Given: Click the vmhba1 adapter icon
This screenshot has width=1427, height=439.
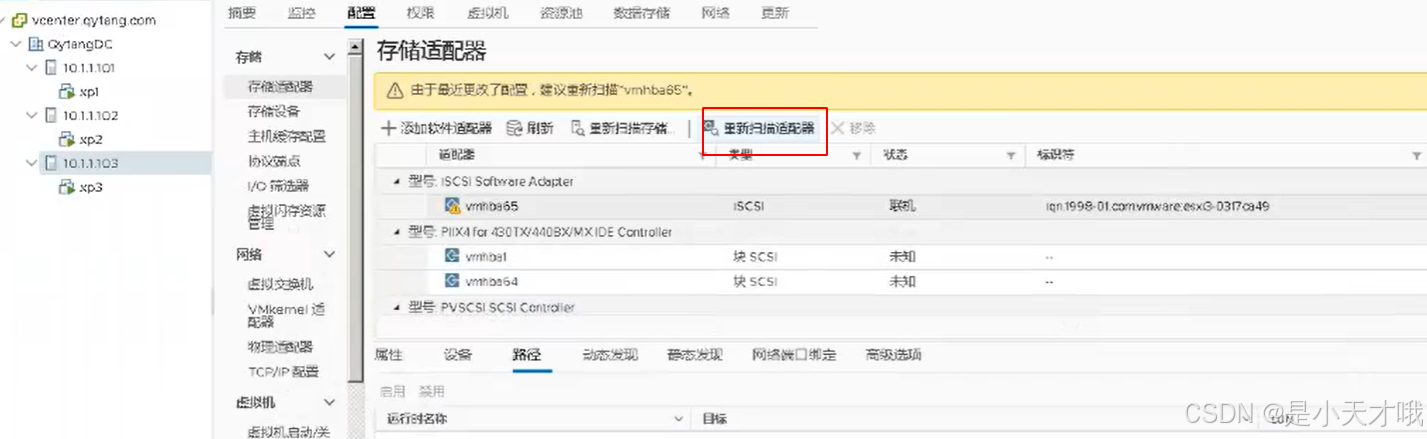Looking at the screenshot, I should click(x=452, y=256).
